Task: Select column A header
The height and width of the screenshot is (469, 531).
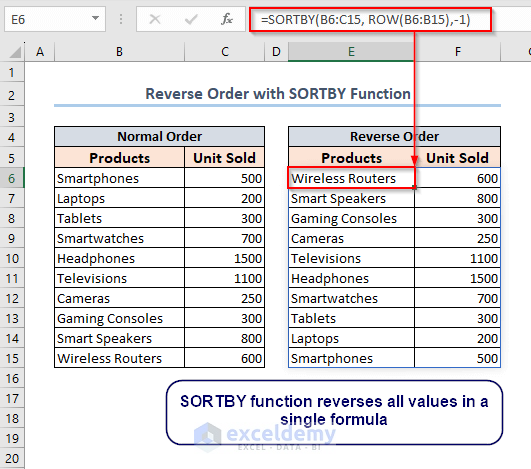Action: point(40,52)
